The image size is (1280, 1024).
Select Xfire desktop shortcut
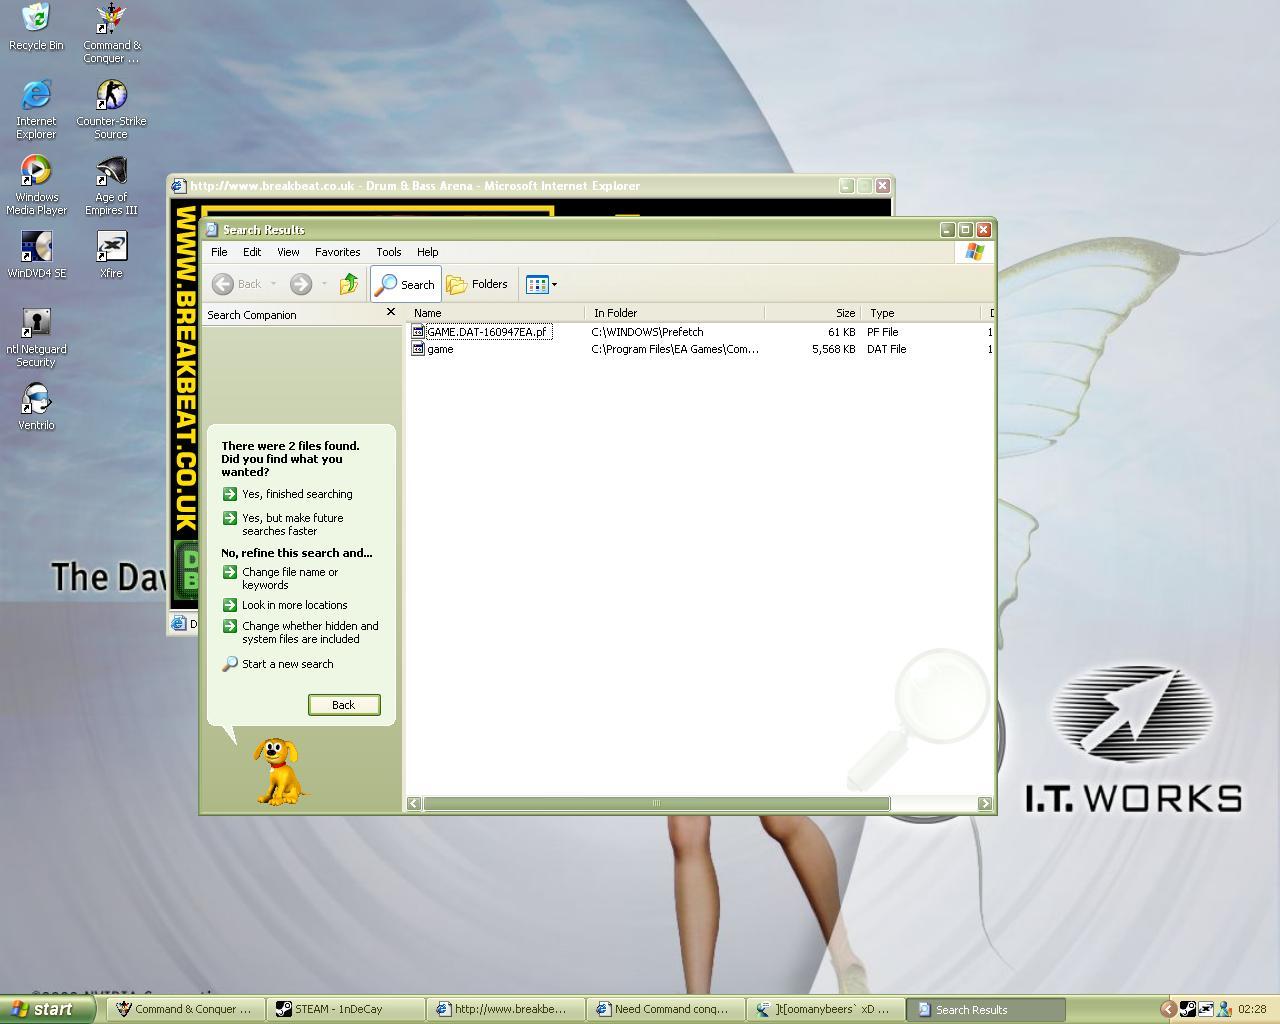tap(111, 255)
